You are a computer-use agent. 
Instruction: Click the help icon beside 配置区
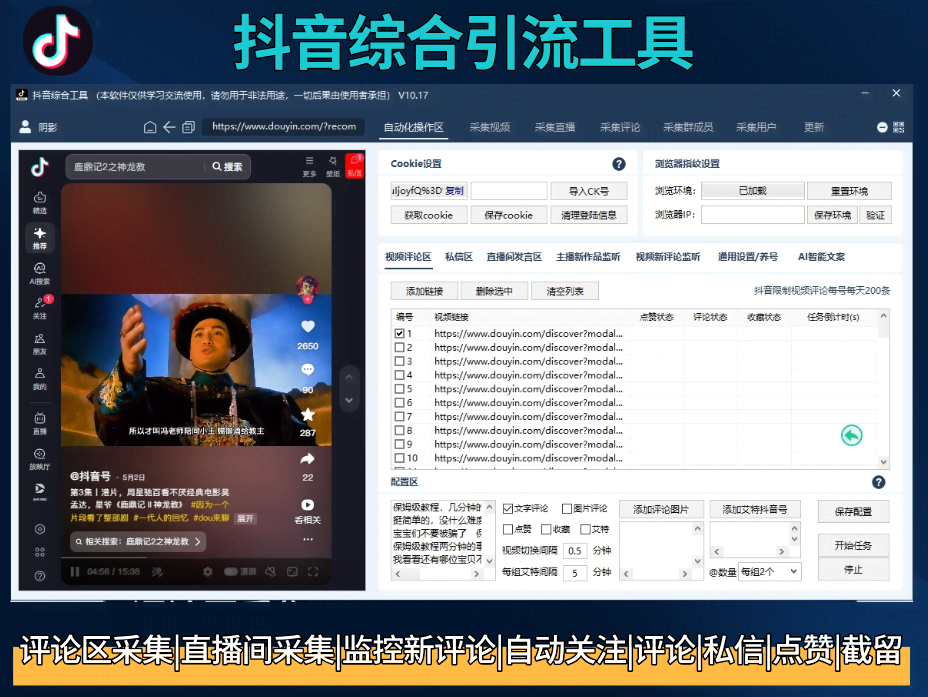pyautogui.click(x=877, y=482)
